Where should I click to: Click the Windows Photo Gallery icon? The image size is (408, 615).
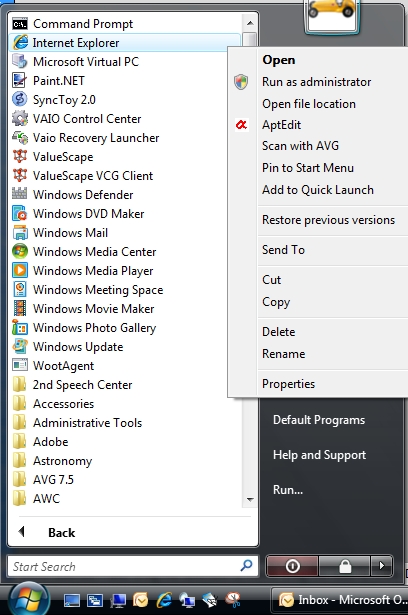click(x=20, y=328)
